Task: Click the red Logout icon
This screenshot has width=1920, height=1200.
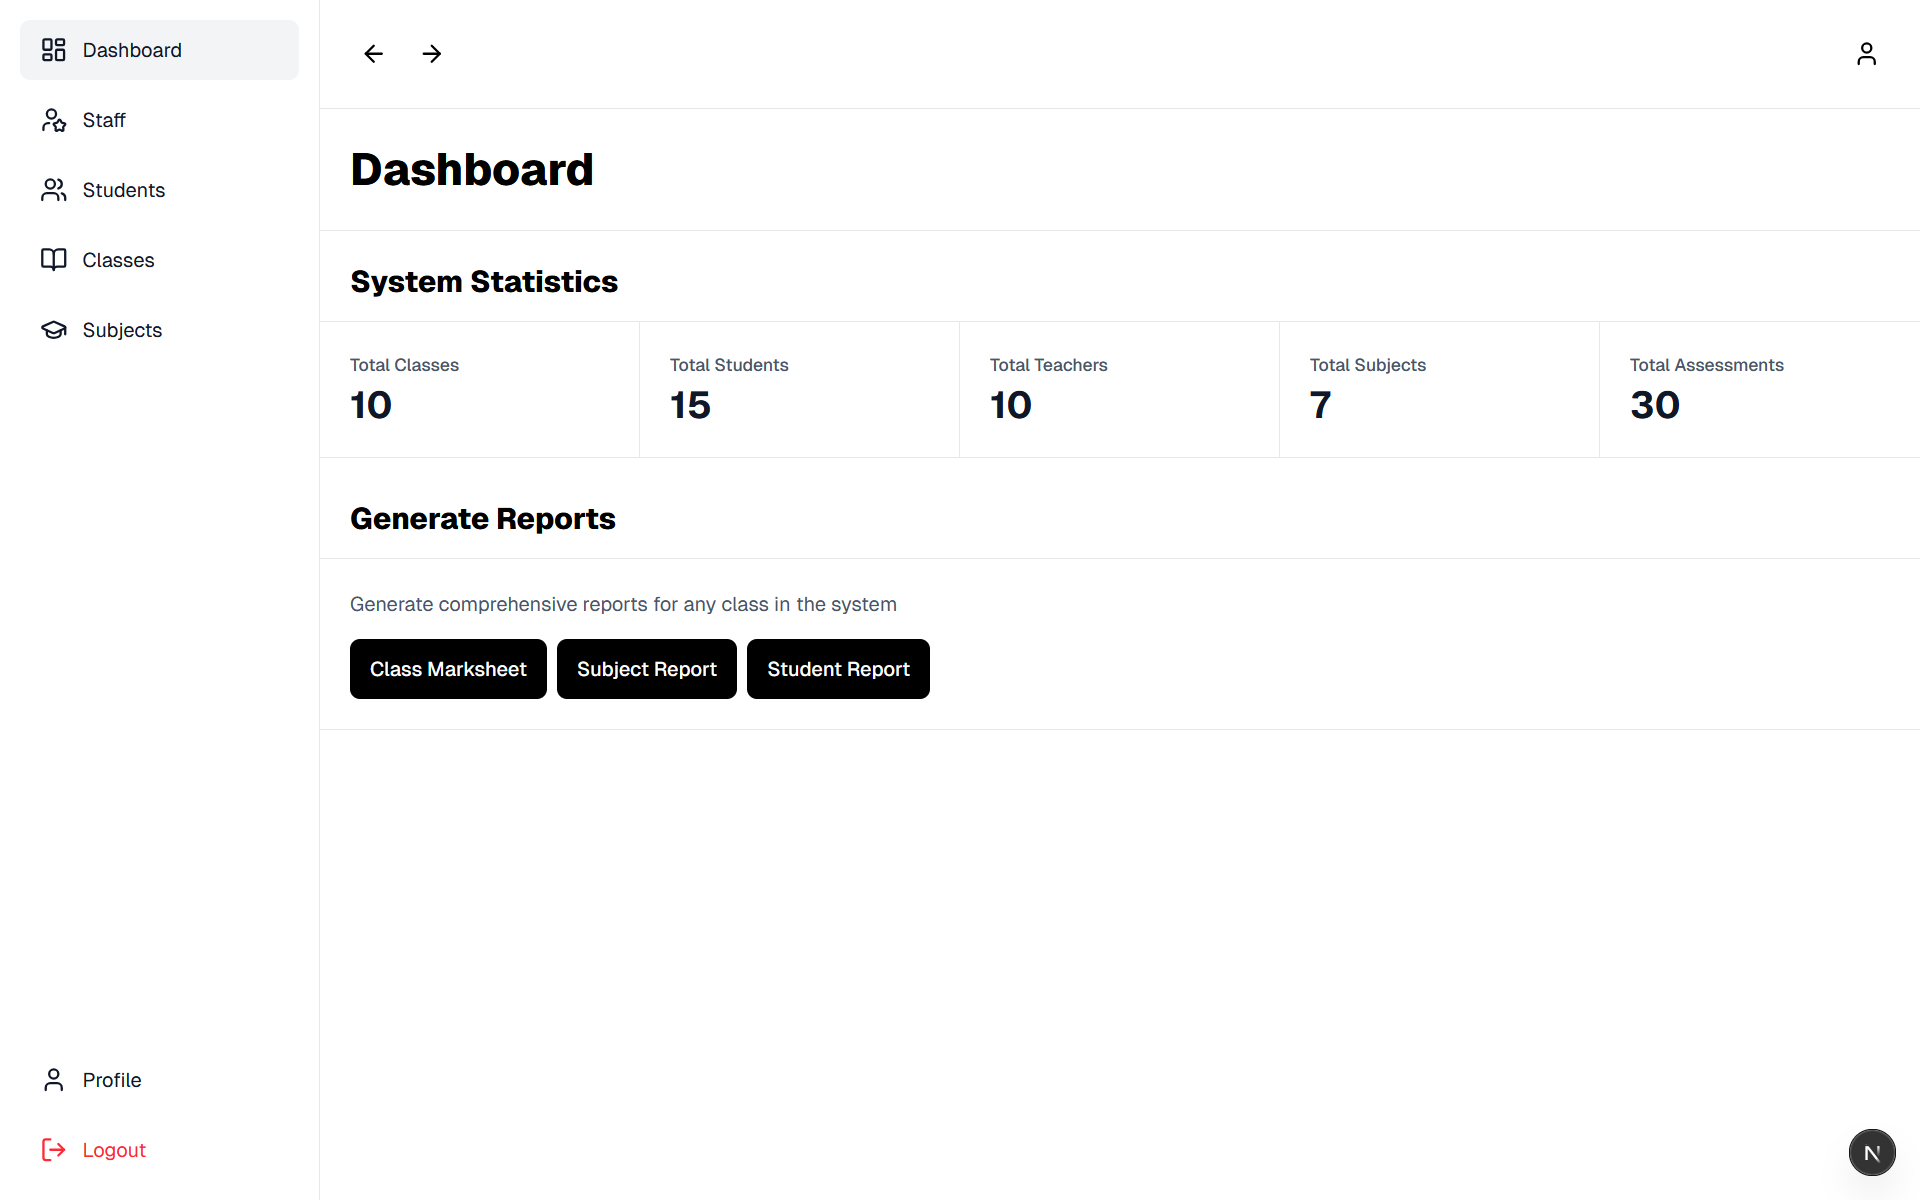Action: point(54,1150)
